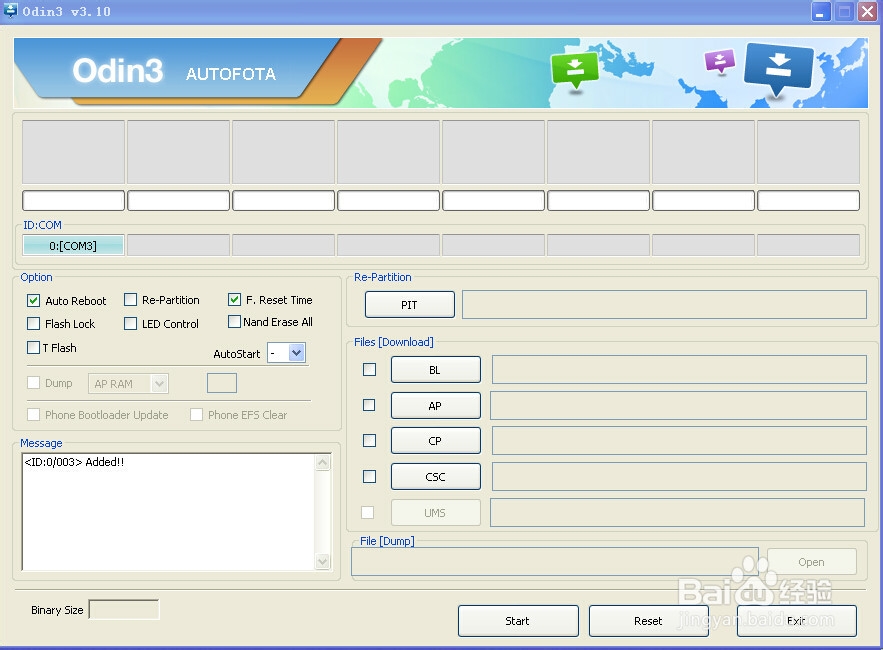Click the '<ID:0/003> Added!!' log line

[x=74, y=462]
